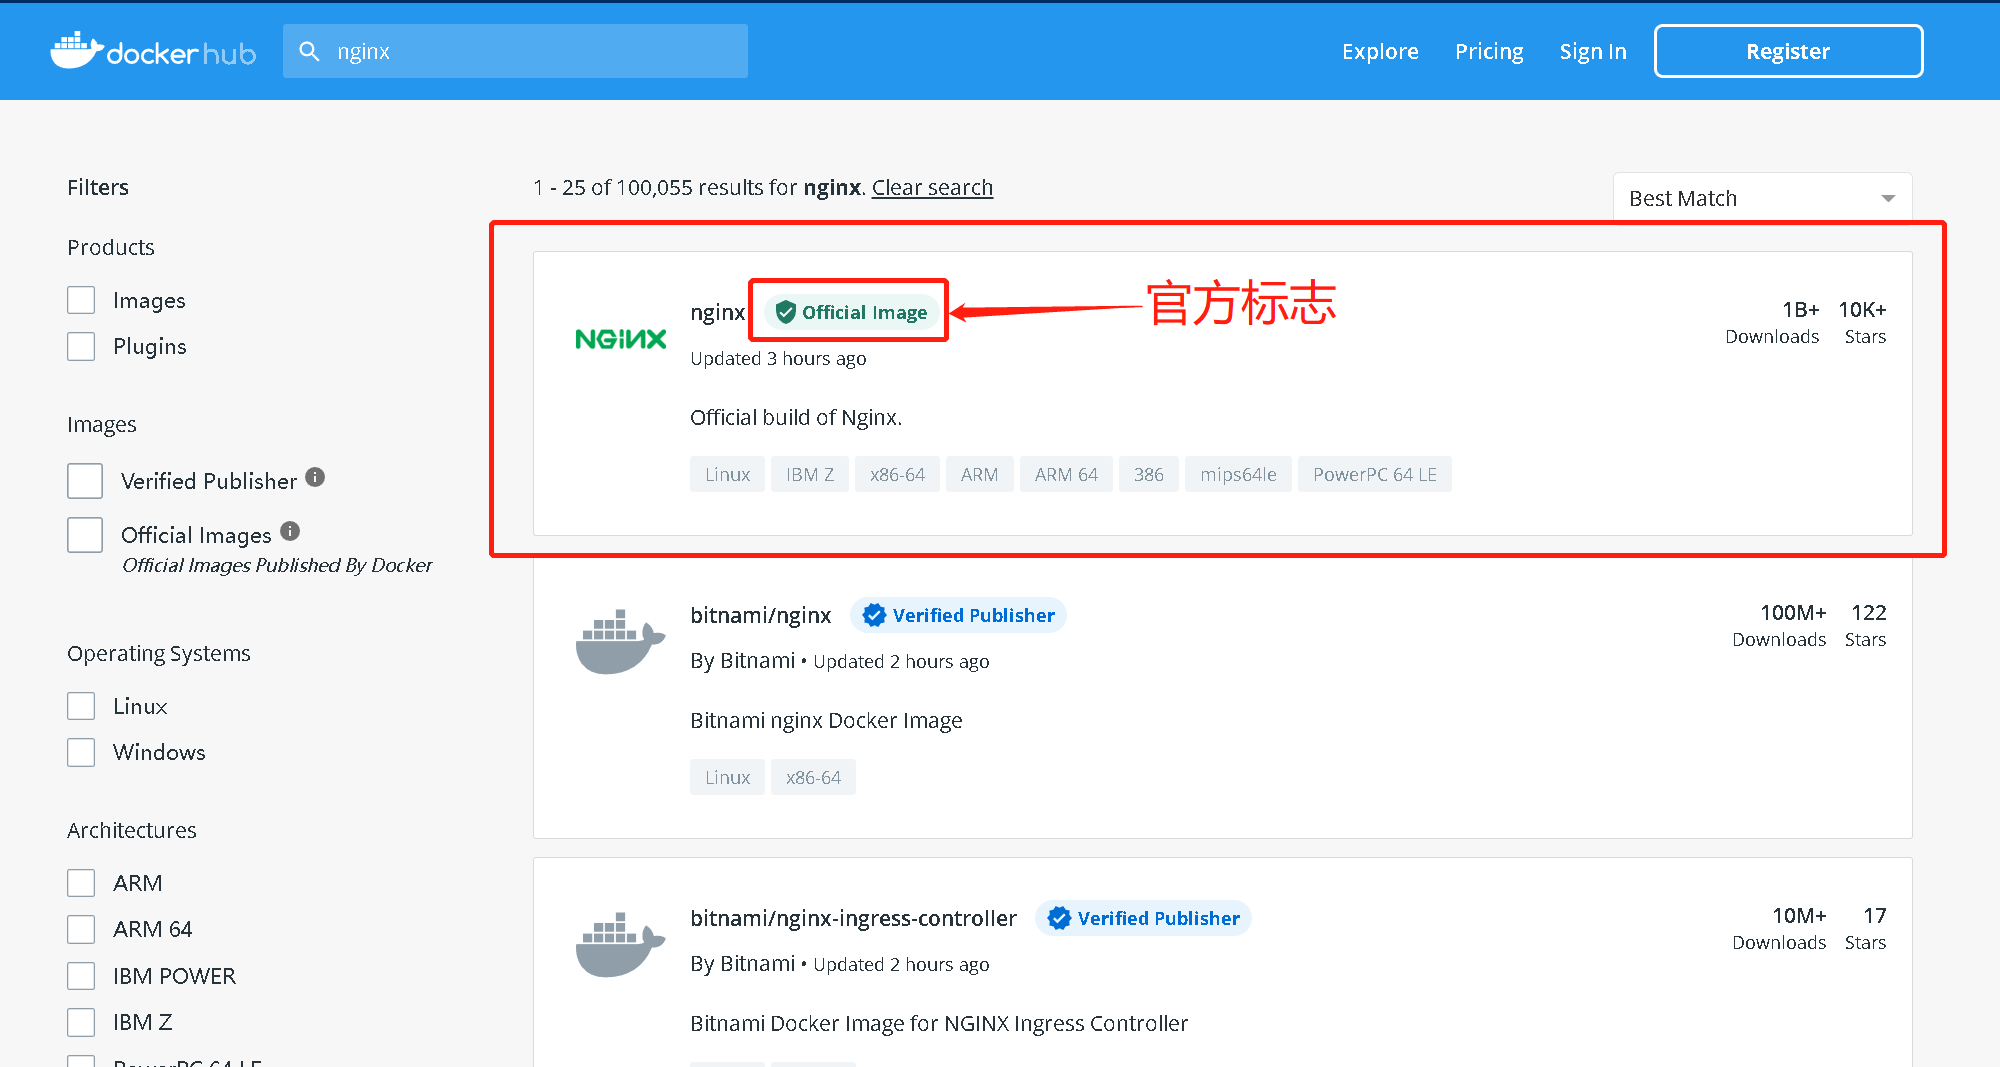This screenshot has width=2000, height=1067.
Task: Enable the Images products checkbox
Action: coord(81,300)
